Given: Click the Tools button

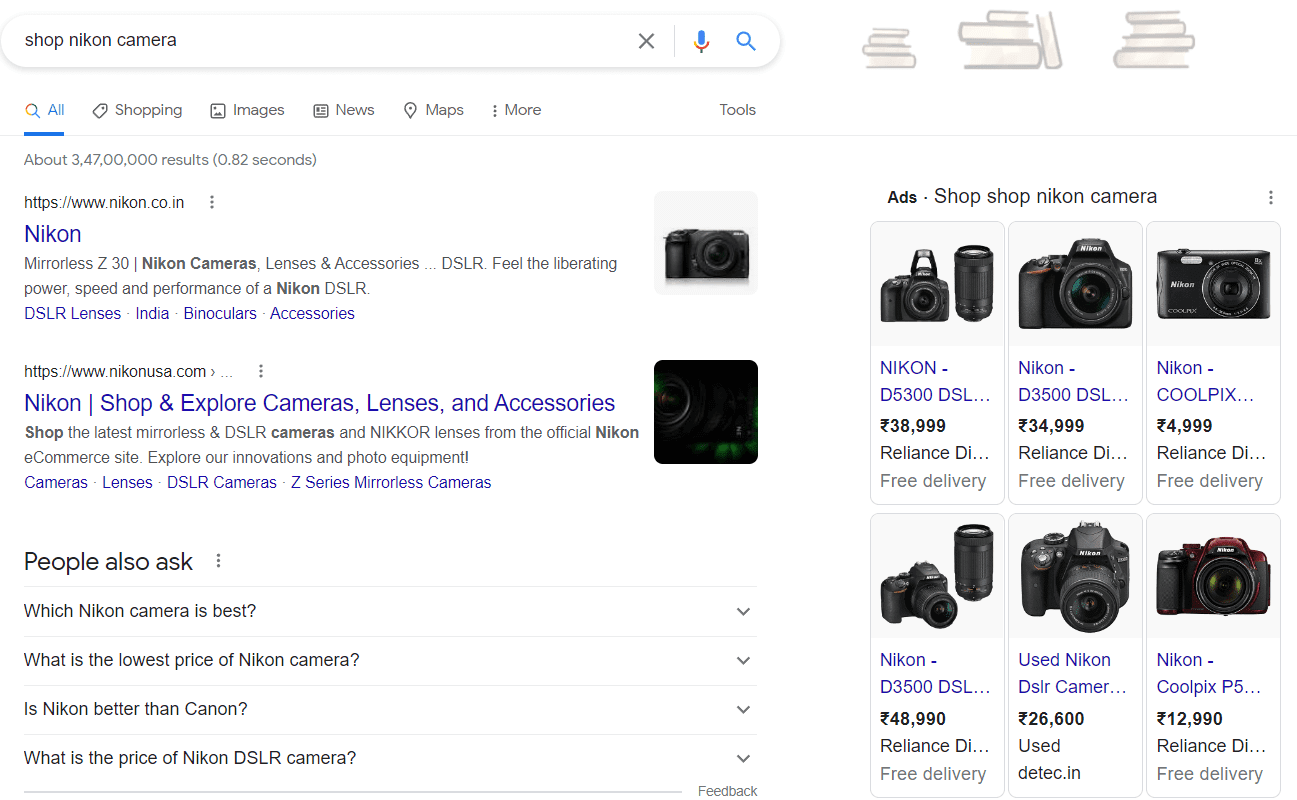Looking at the screenshot, I should (x=737, y=110).
